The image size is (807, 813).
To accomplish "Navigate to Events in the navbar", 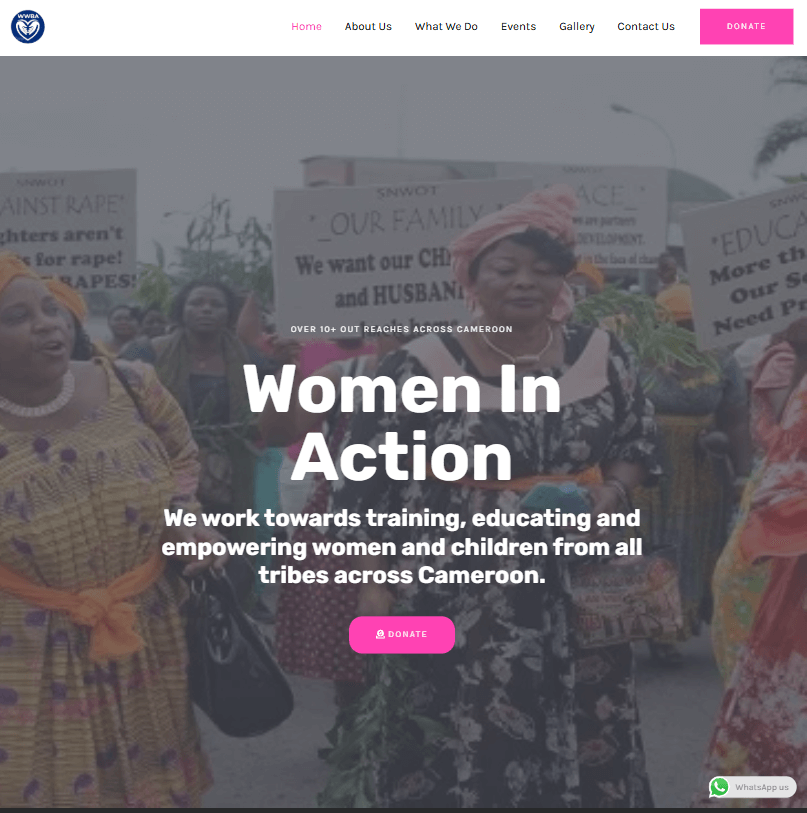I will pos(518,26).
